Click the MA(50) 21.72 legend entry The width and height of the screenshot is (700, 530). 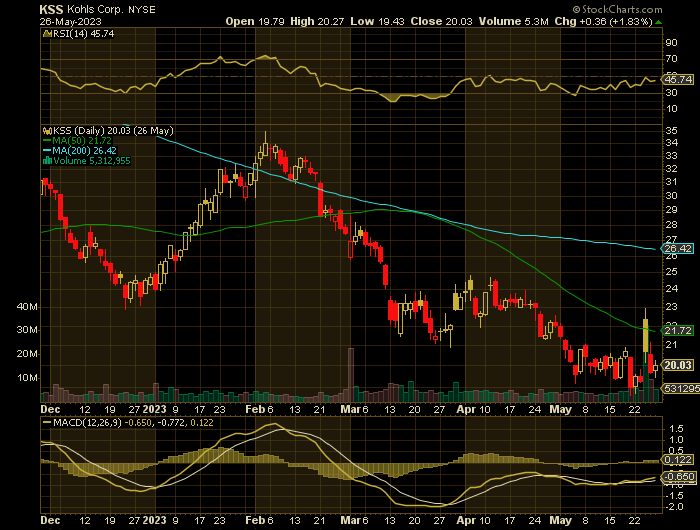click(77, 141)
